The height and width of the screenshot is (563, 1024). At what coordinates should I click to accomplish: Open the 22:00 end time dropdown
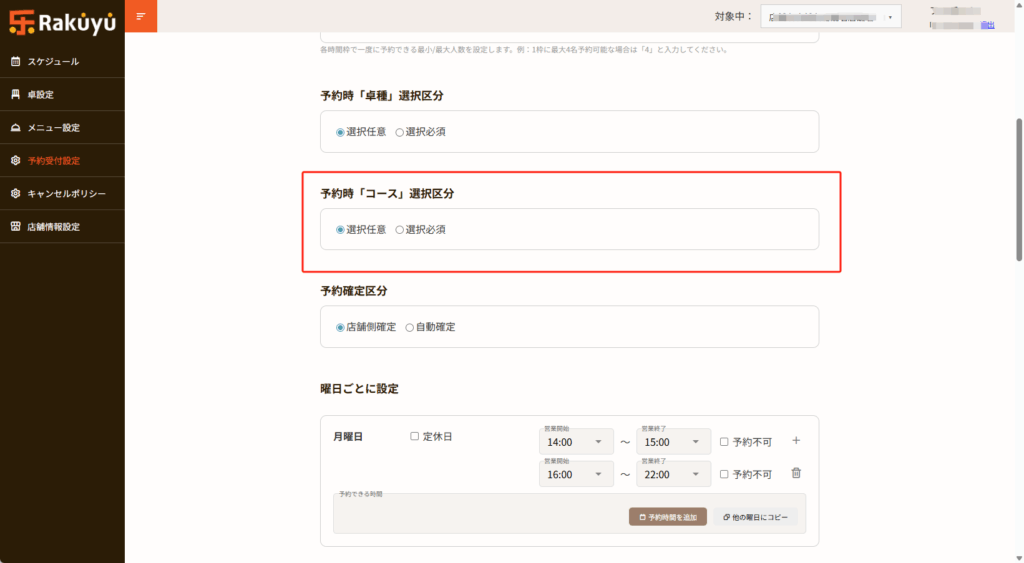(x=673, y=475)
